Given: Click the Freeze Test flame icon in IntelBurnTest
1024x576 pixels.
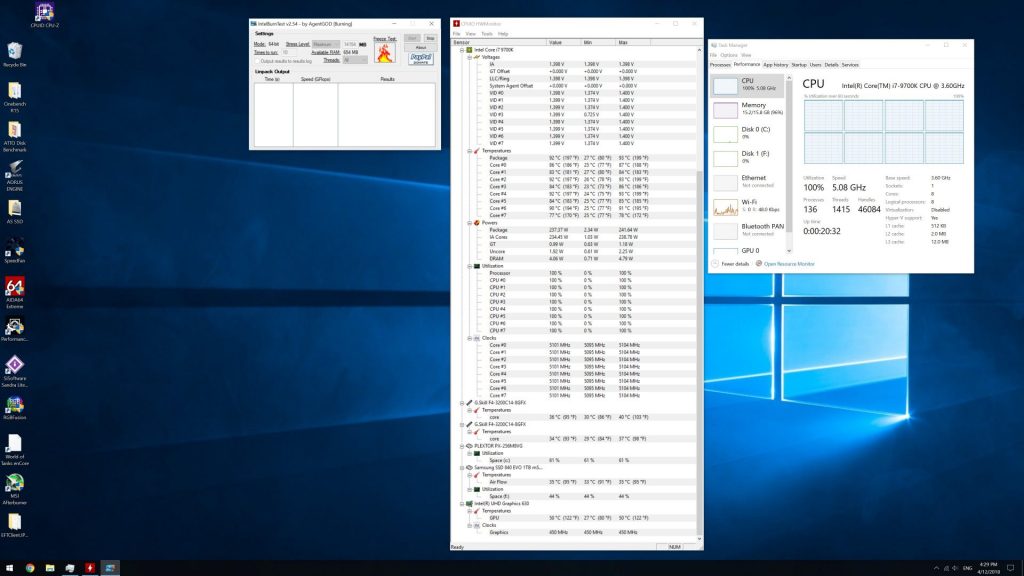Looking at the screenshot, I should coord(385,53).
